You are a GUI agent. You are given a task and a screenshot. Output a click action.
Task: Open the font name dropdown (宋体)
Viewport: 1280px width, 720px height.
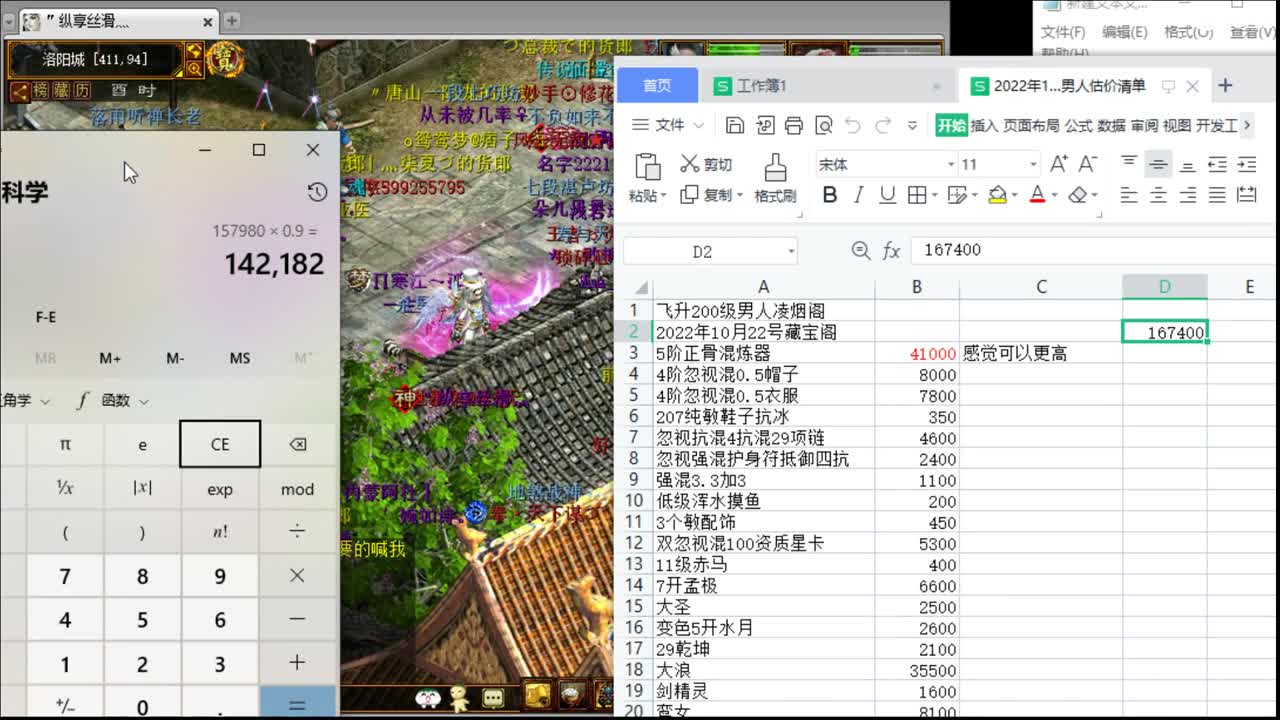point(950,165)
